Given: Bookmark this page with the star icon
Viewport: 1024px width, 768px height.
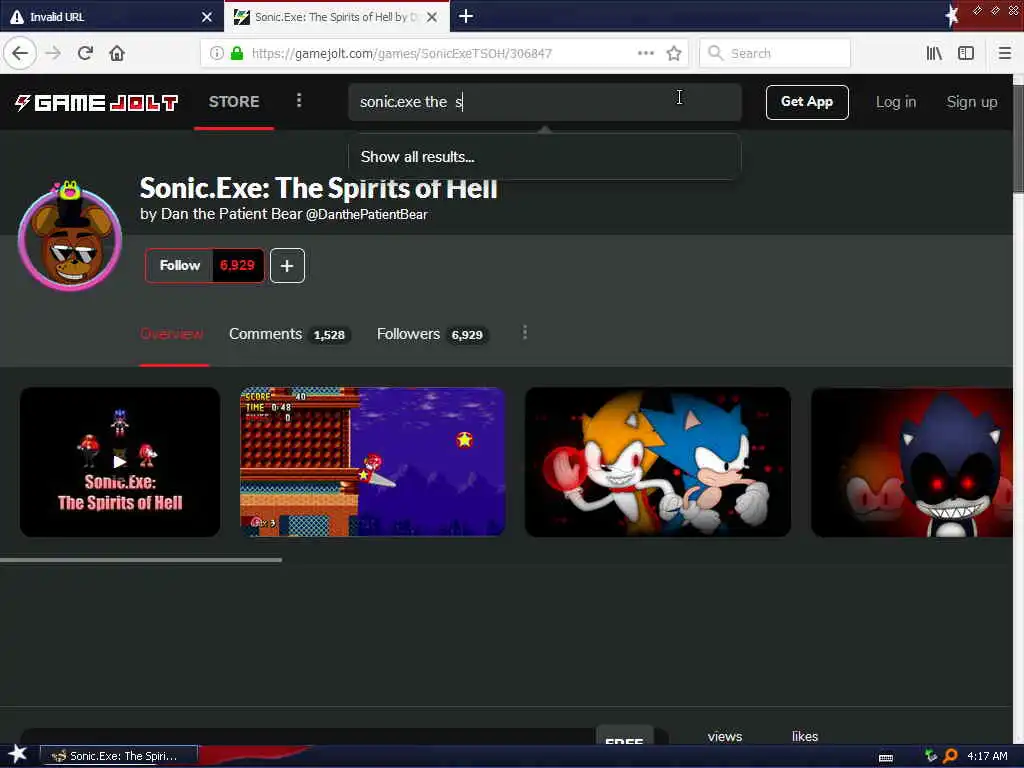Looking at the screenshot, I should [674, 53].
